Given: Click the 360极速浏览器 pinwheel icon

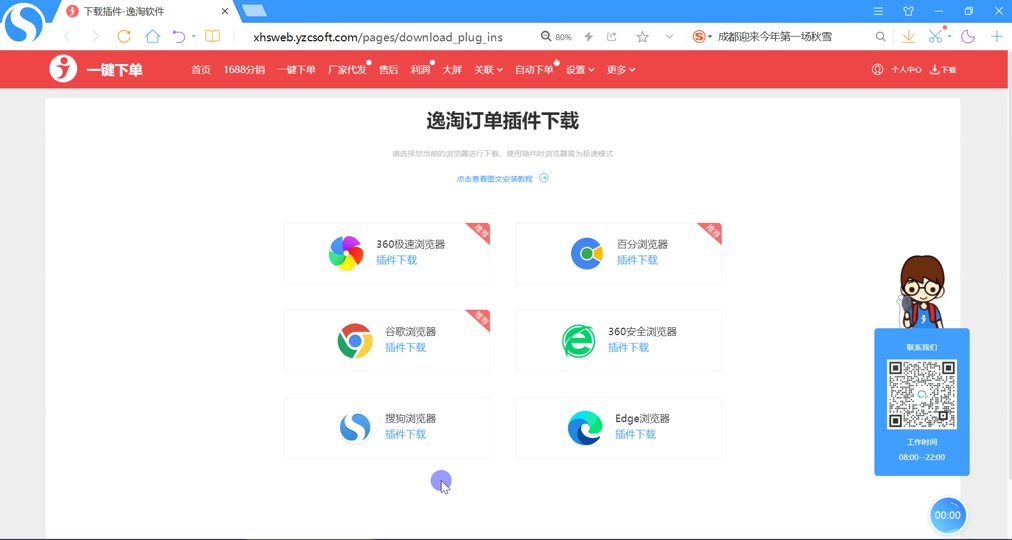Looking at the screenshot, I should pos(346,253).
